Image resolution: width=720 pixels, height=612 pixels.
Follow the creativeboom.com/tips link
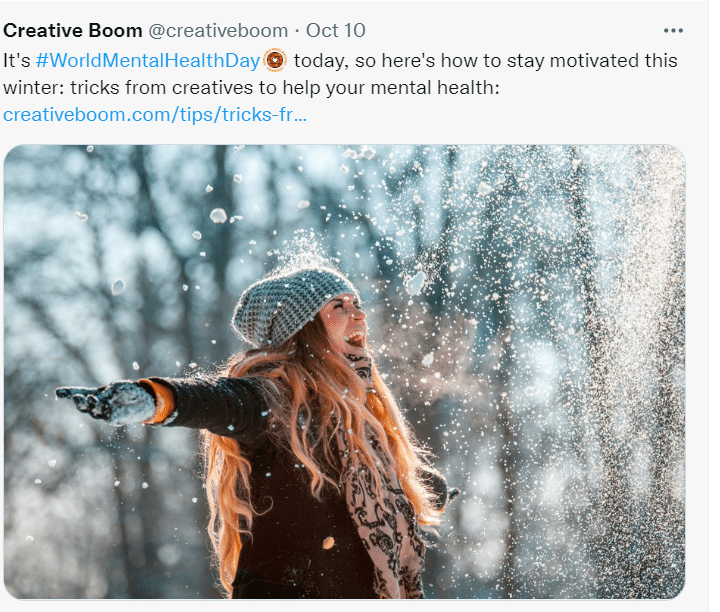155,114
